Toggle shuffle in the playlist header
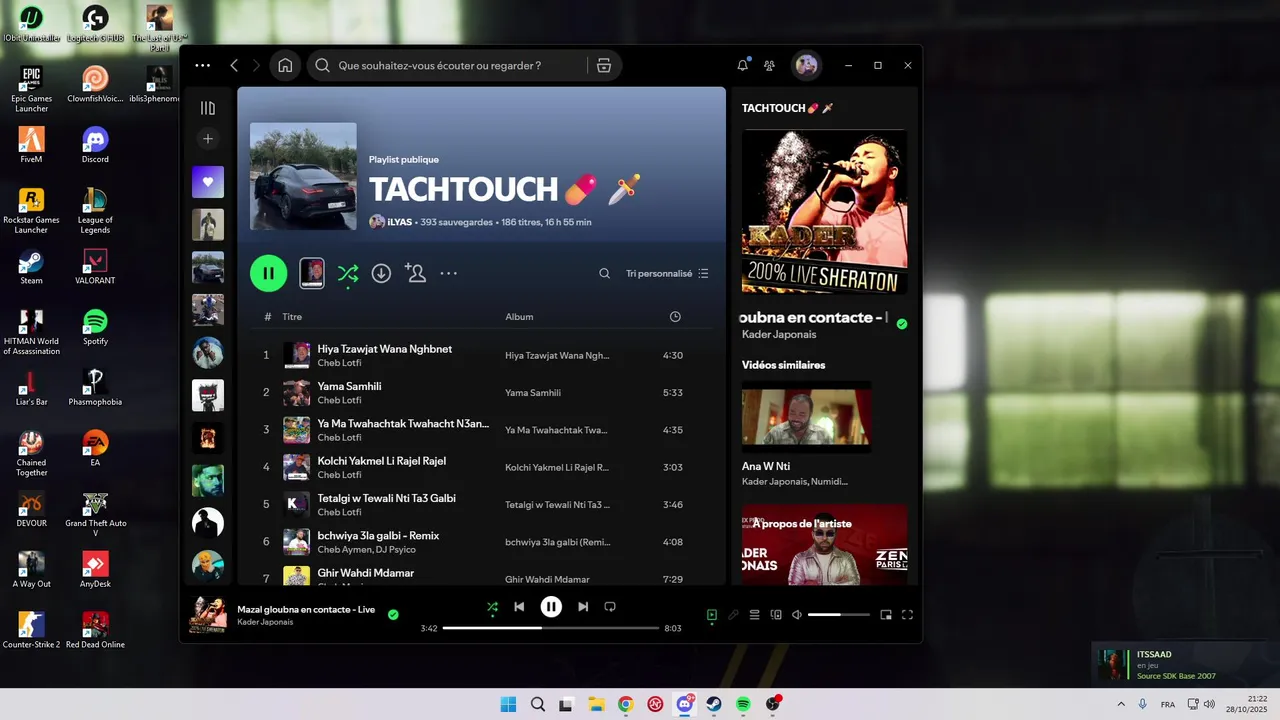This screenshot has height=720, width=1280. coord(348,273)
